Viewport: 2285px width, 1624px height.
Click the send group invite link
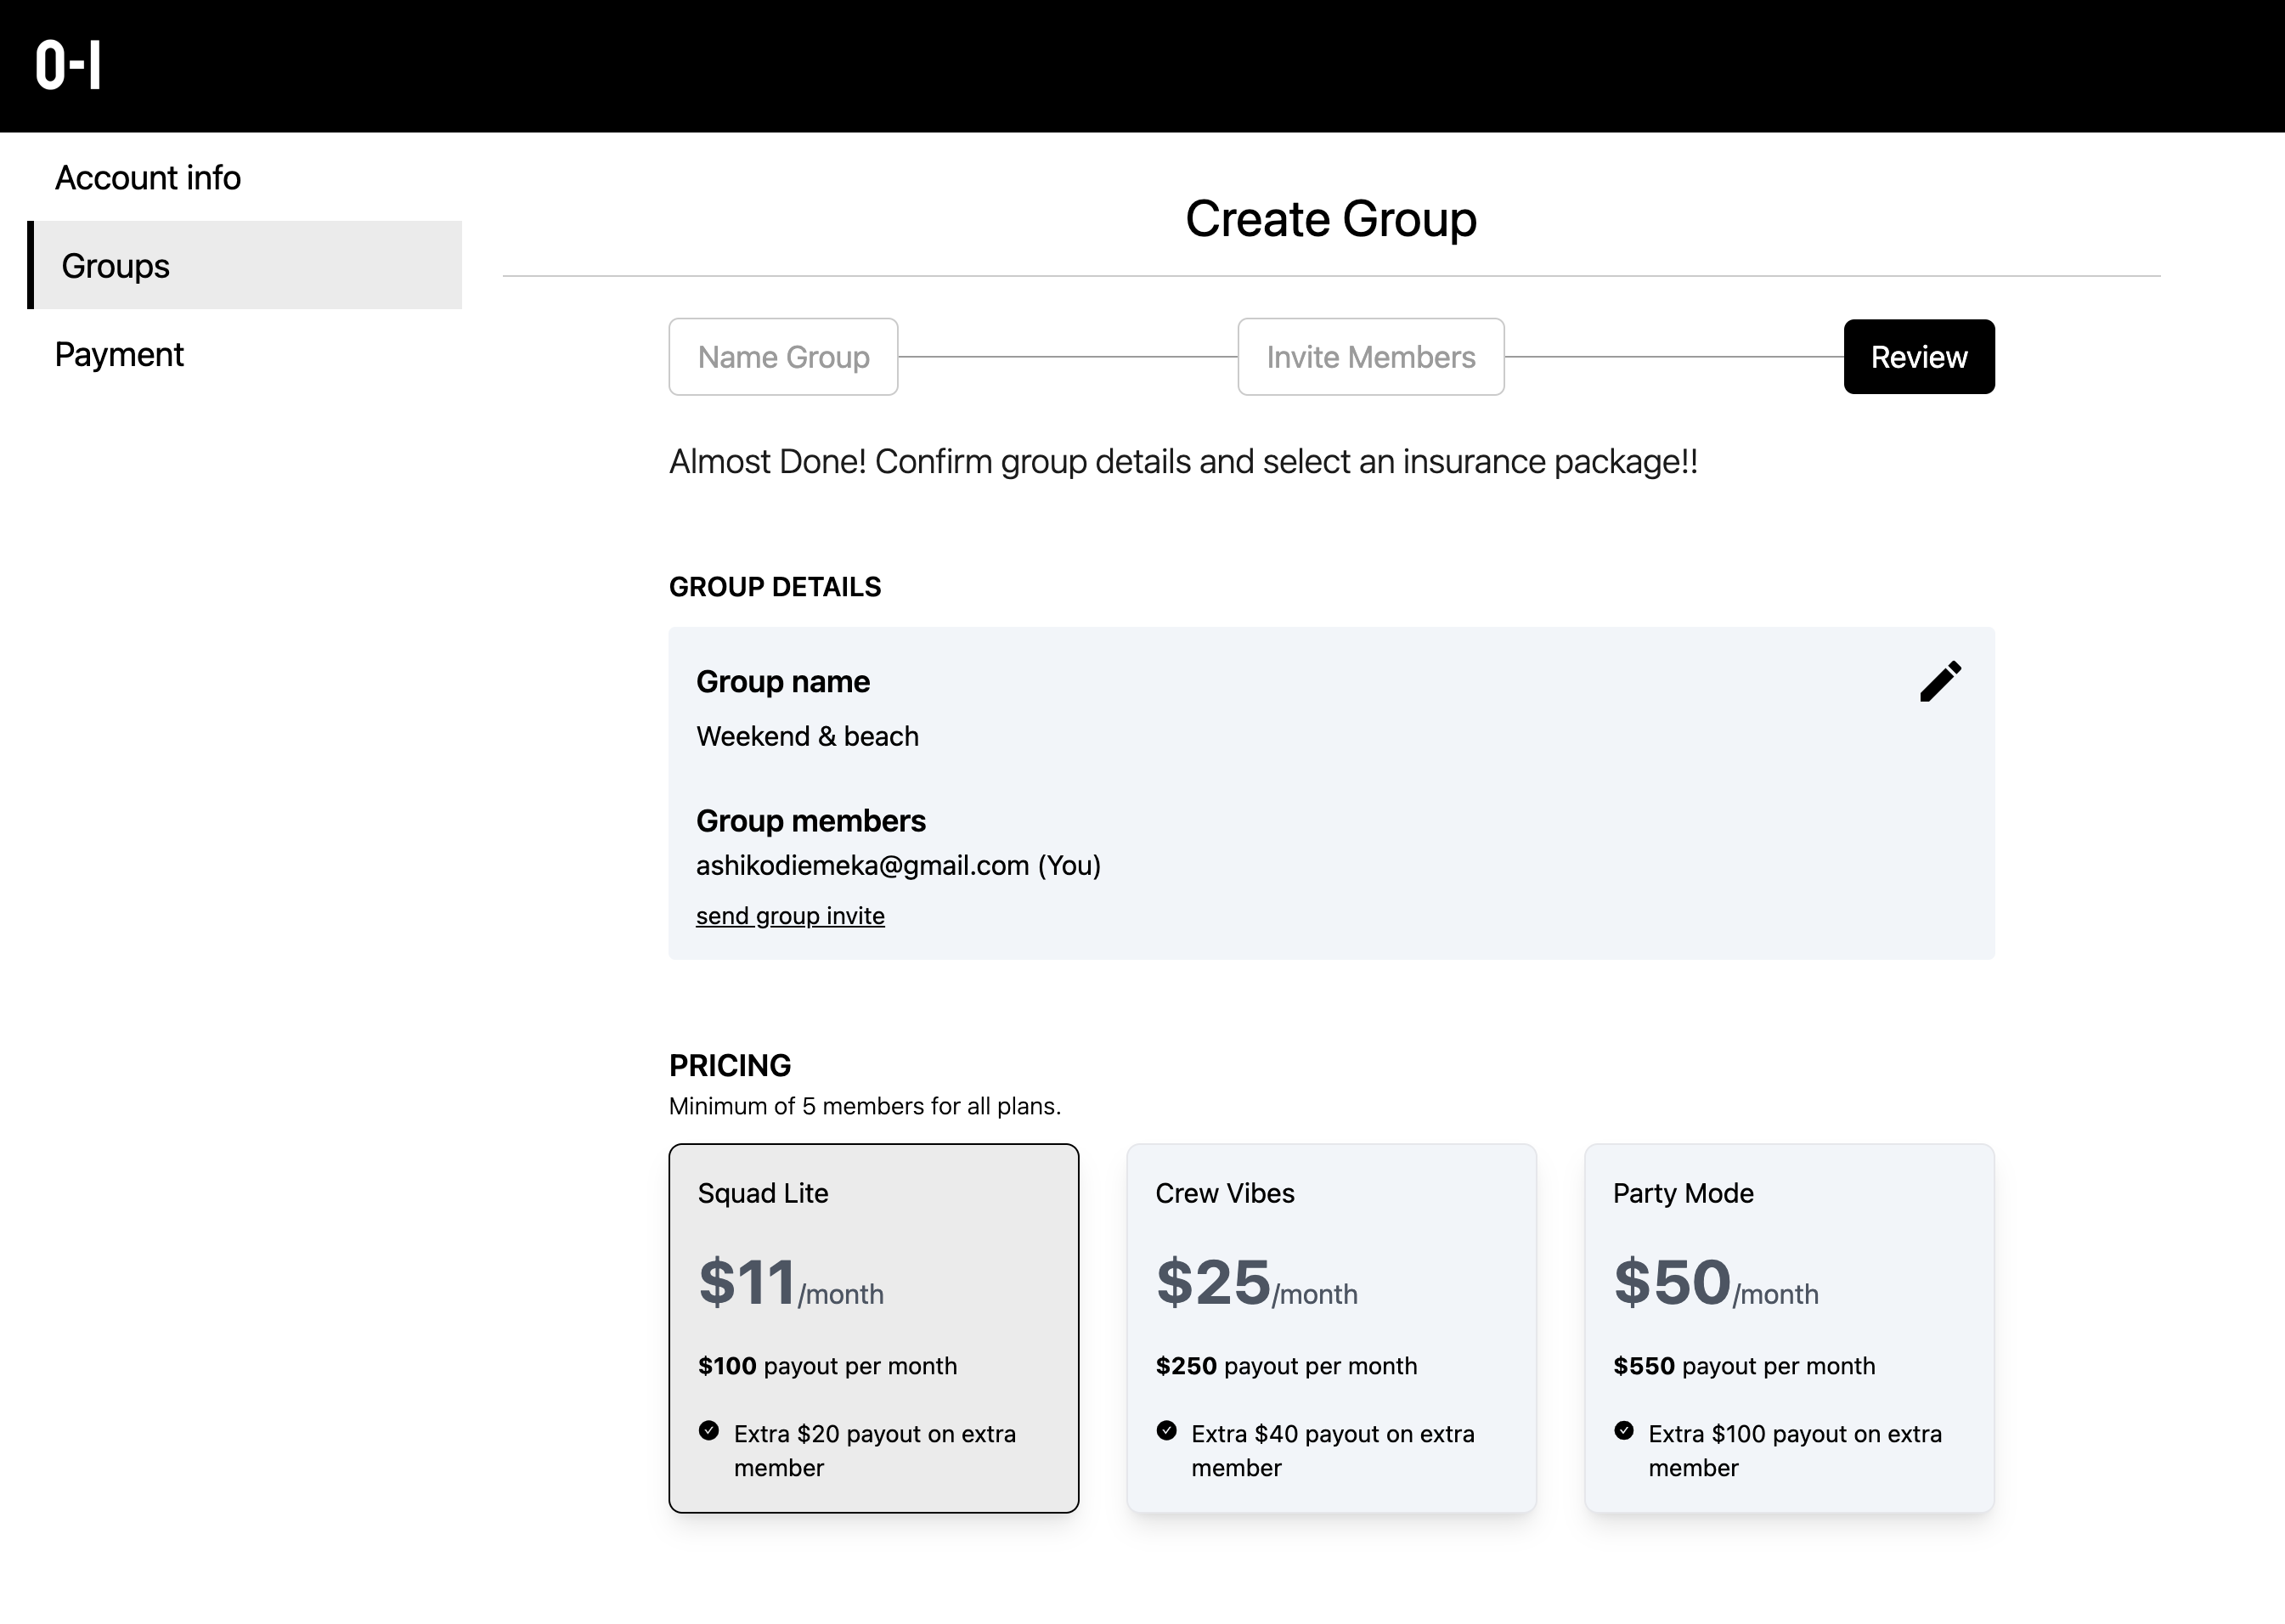click(790, 916)
